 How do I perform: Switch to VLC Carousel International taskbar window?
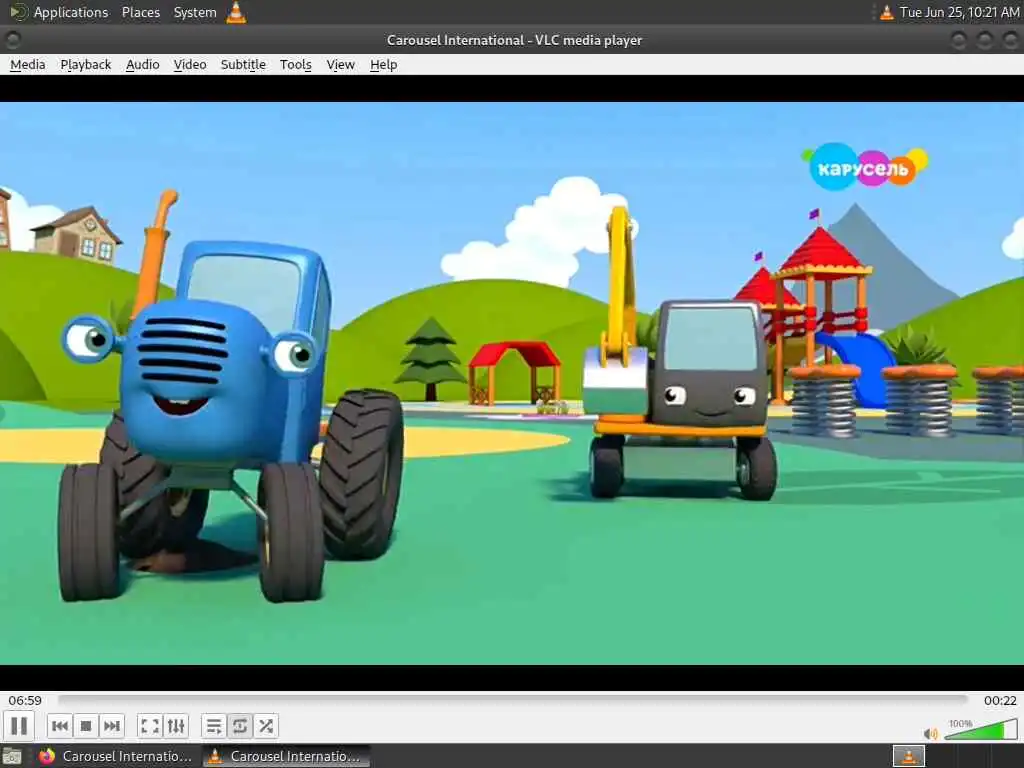(285, 756)
